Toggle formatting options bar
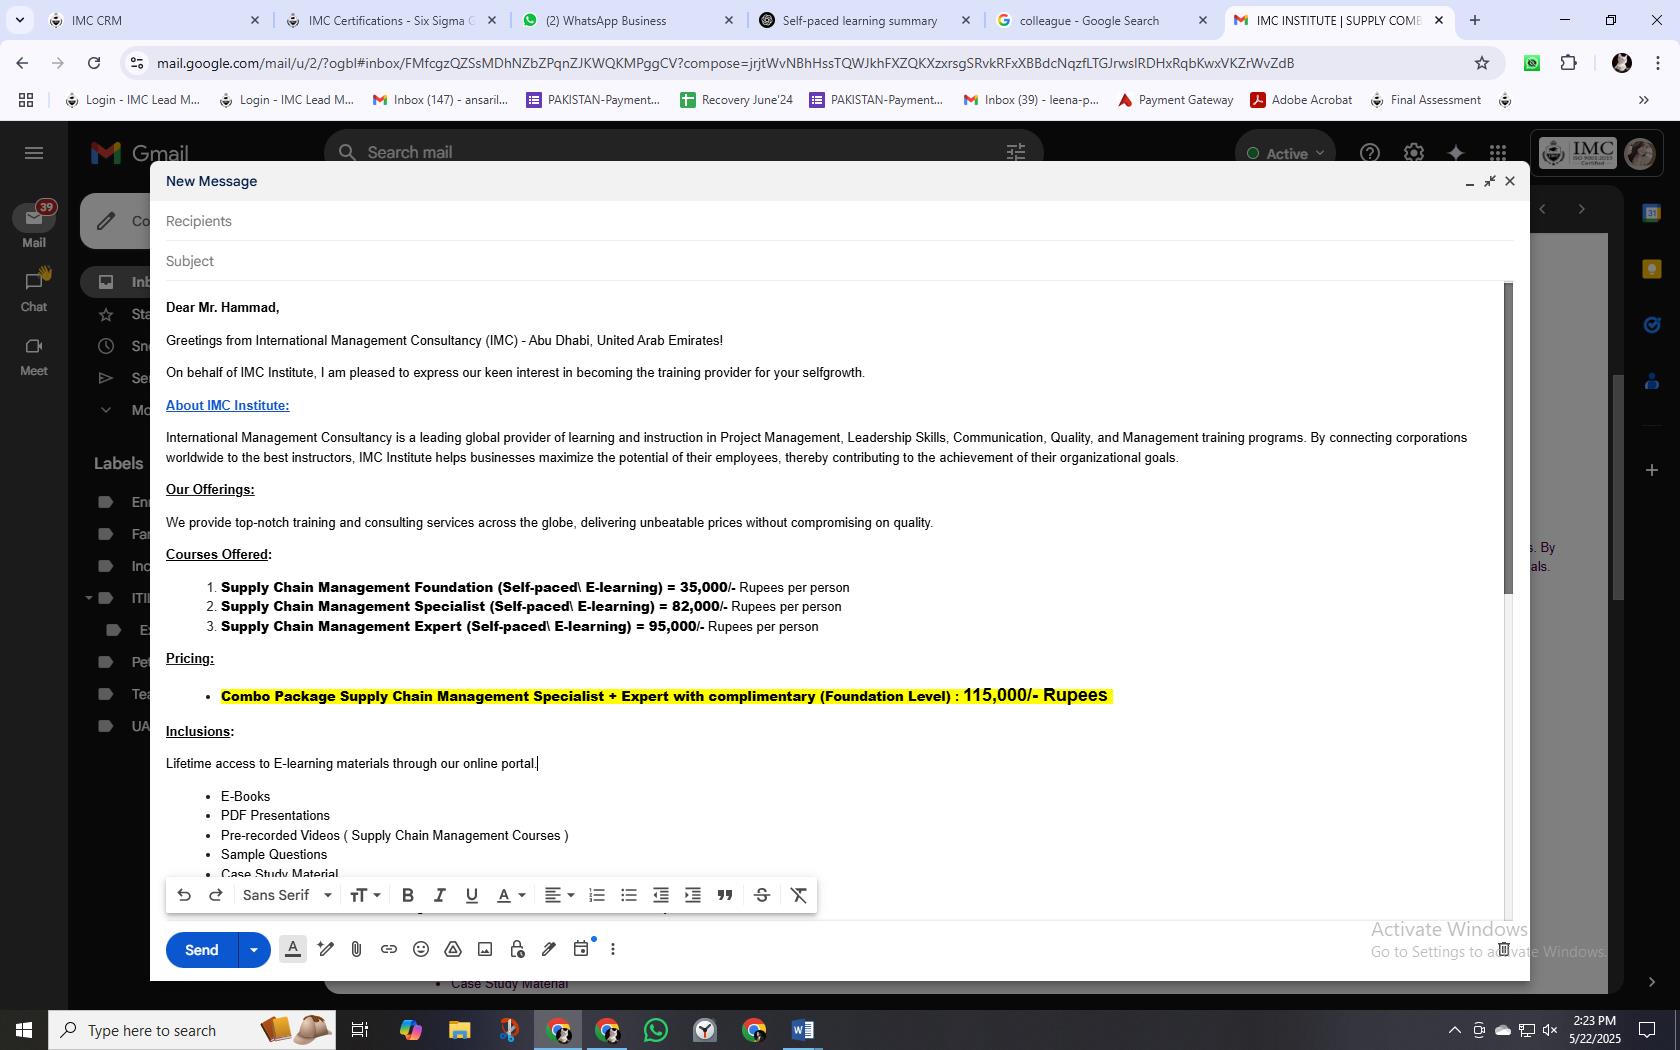Image resolution: width=1680 pixels, height=1050 pixels. coord(293,949)
